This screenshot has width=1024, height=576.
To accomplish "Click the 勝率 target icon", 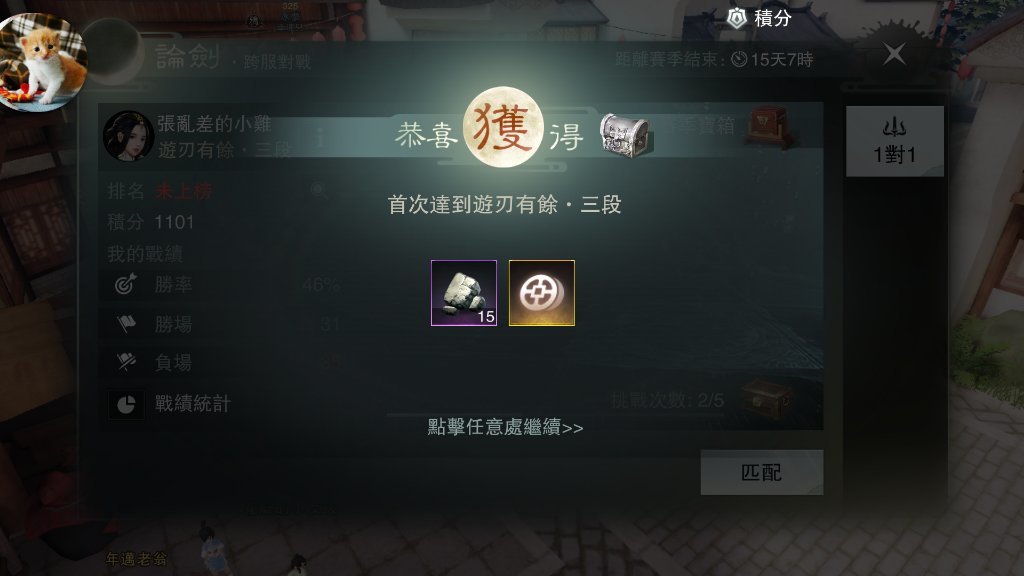I will (125, 284).
